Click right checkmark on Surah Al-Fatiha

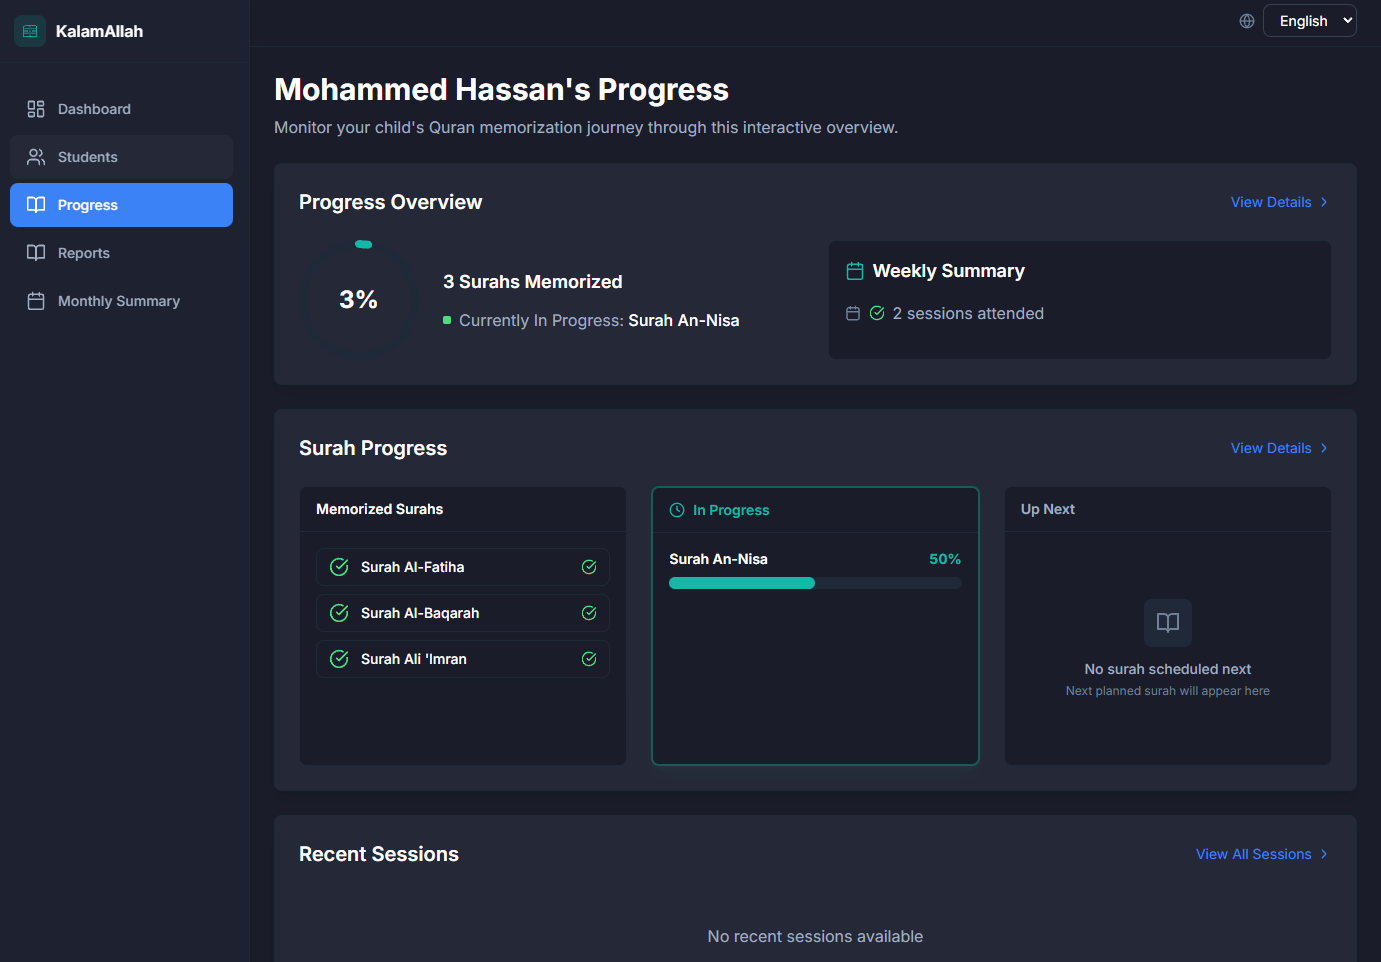coord(589,567)
